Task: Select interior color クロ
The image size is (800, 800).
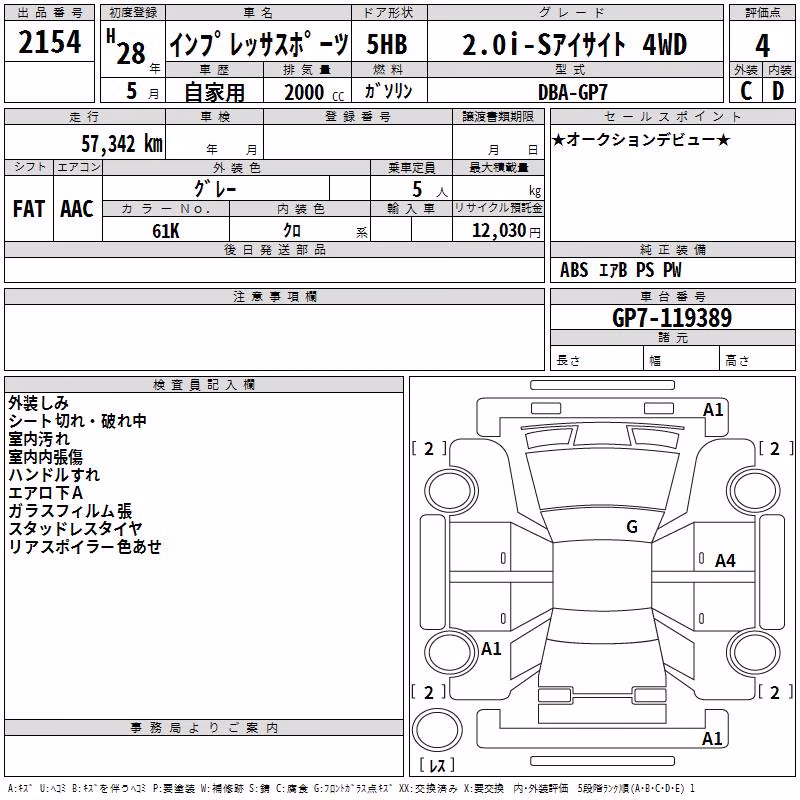Action: tap(292, 231)
